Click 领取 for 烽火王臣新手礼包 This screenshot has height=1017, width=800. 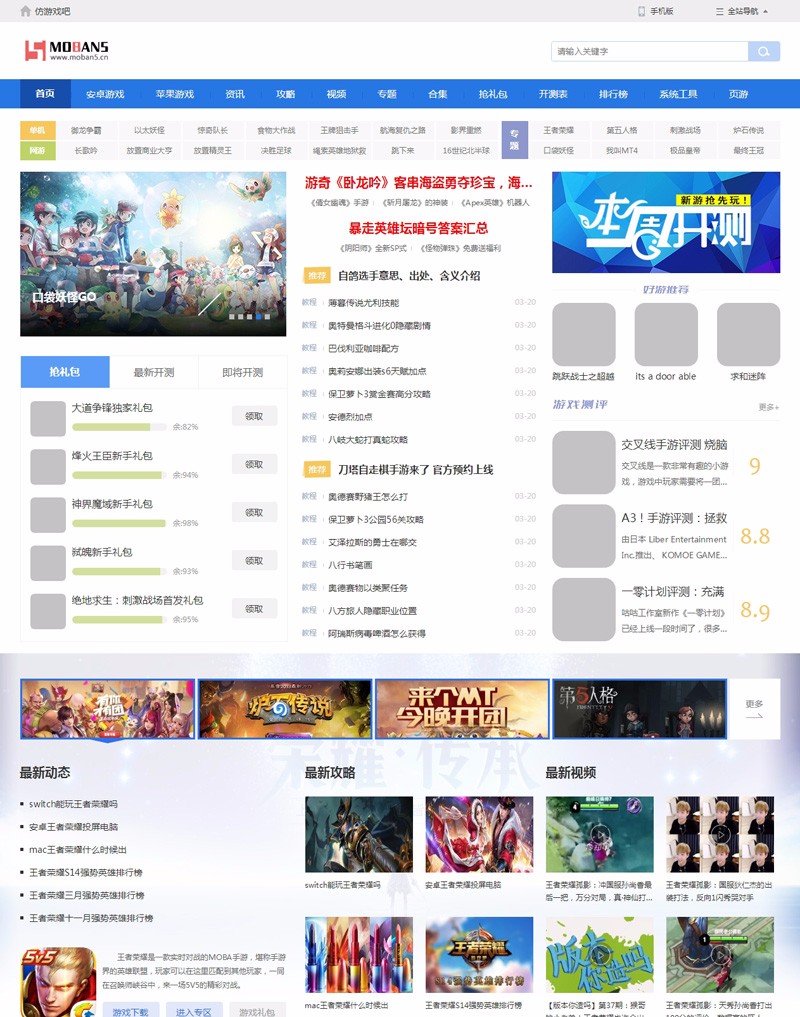pyautogui.click(x=254, y=464)
